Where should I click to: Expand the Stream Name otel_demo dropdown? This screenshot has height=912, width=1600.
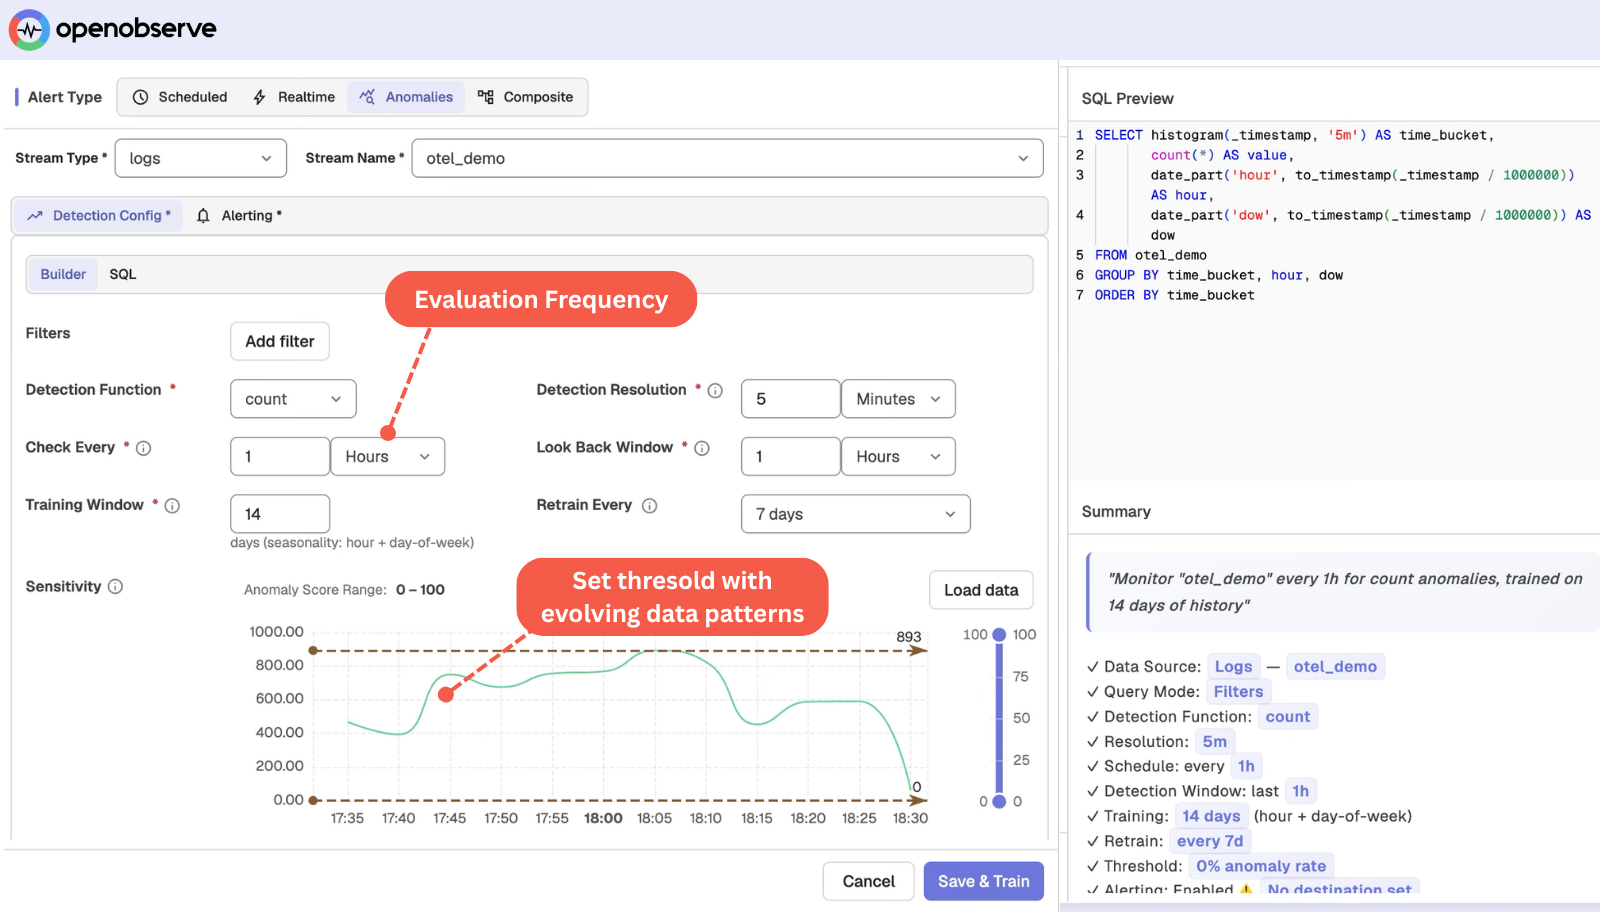click(x=728, y=158)
